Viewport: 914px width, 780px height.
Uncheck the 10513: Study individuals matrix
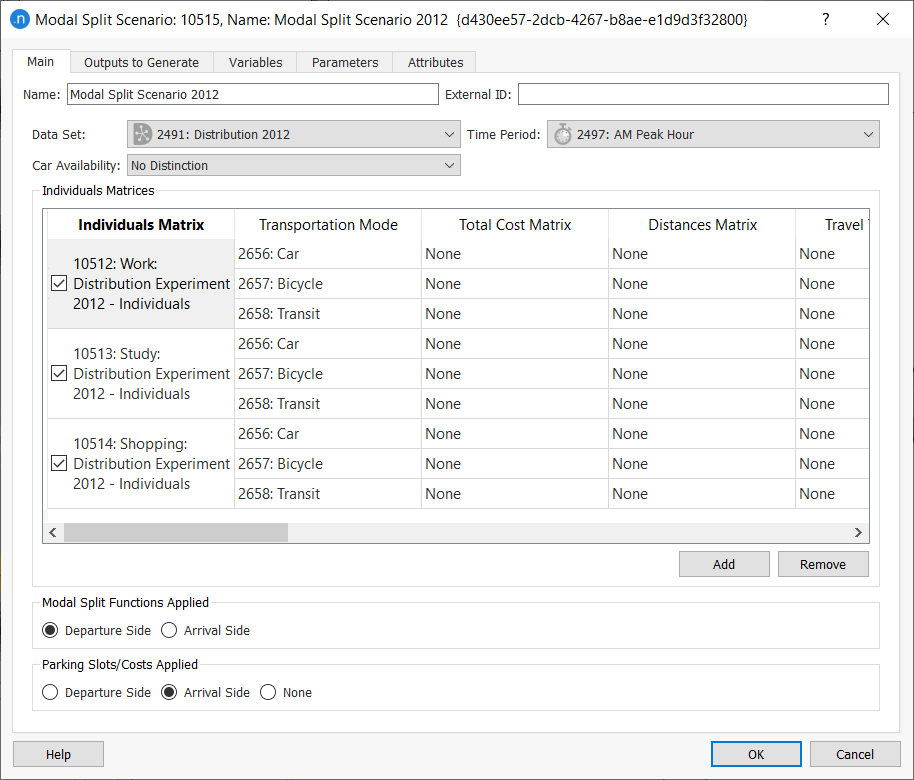[x=58, y=373]
